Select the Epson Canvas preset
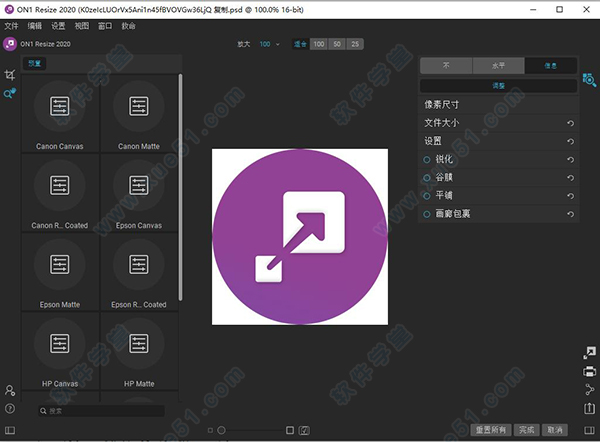600x442 pixels. tap(139, 193)
